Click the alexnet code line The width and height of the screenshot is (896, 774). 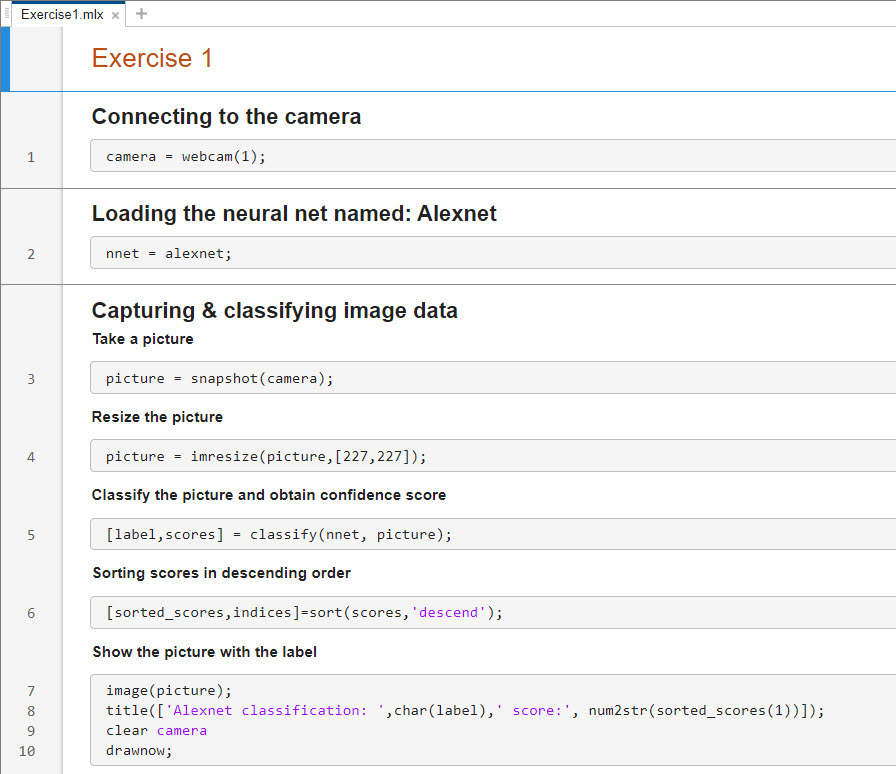click(x=167, y=253)
